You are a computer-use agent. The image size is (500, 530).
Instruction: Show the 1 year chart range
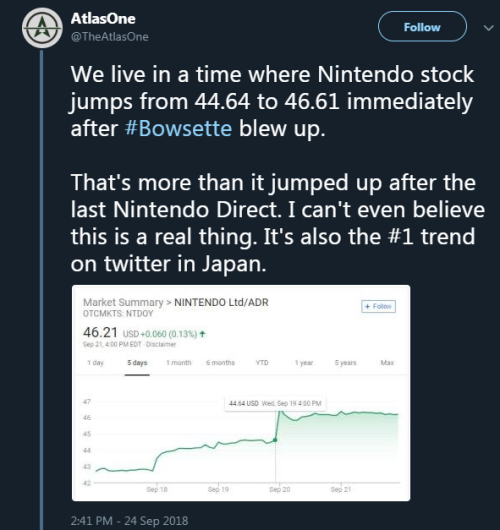coord(304,363)
